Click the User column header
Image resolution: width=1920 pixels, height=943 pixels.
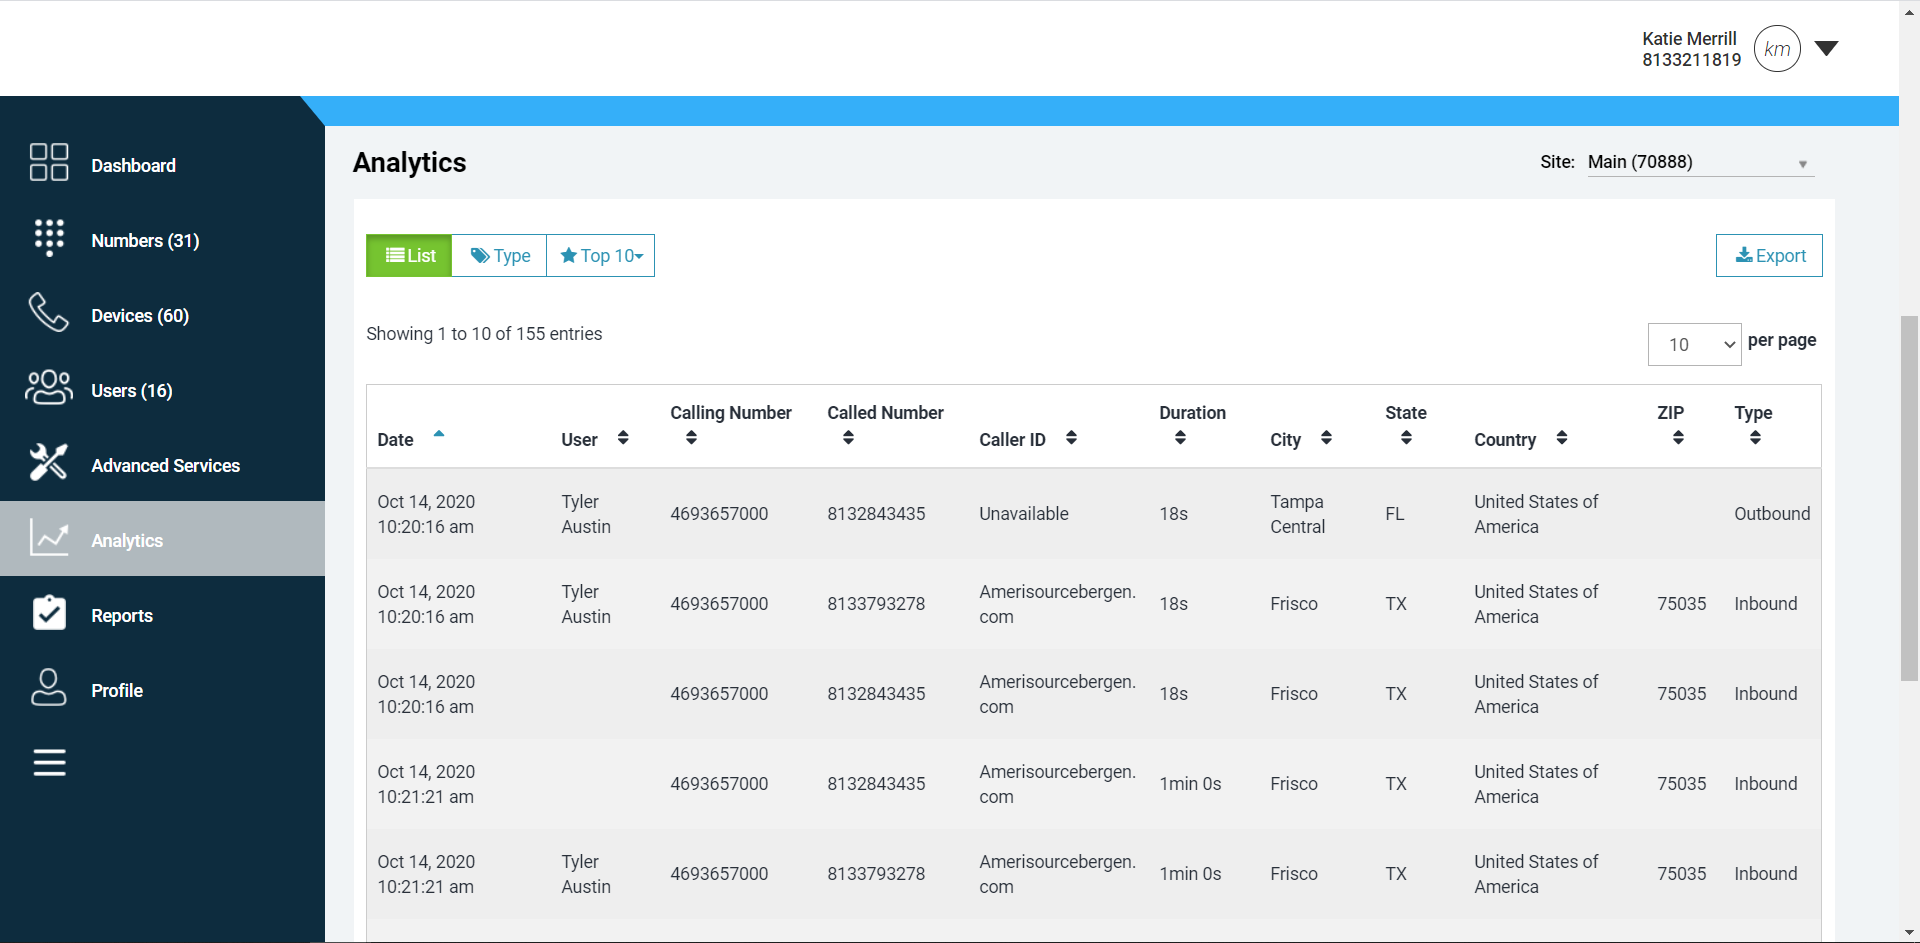click(579, 440)
